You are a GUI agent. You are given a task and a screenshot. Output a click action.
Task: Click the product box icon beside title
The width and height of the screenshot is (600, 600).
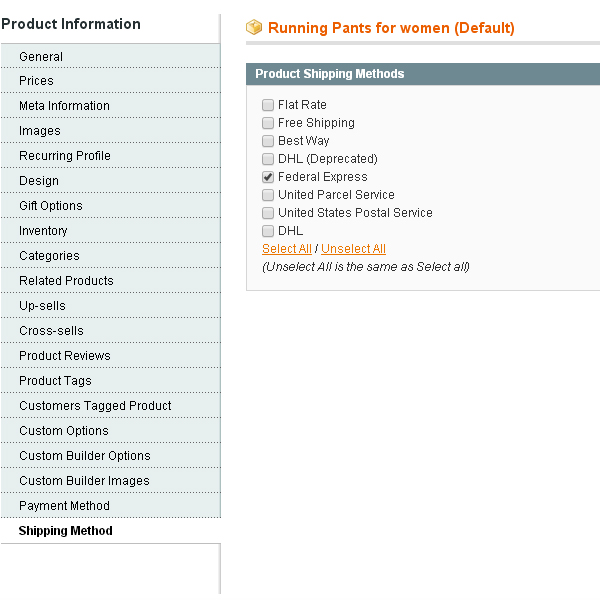(x=254, y=28)
